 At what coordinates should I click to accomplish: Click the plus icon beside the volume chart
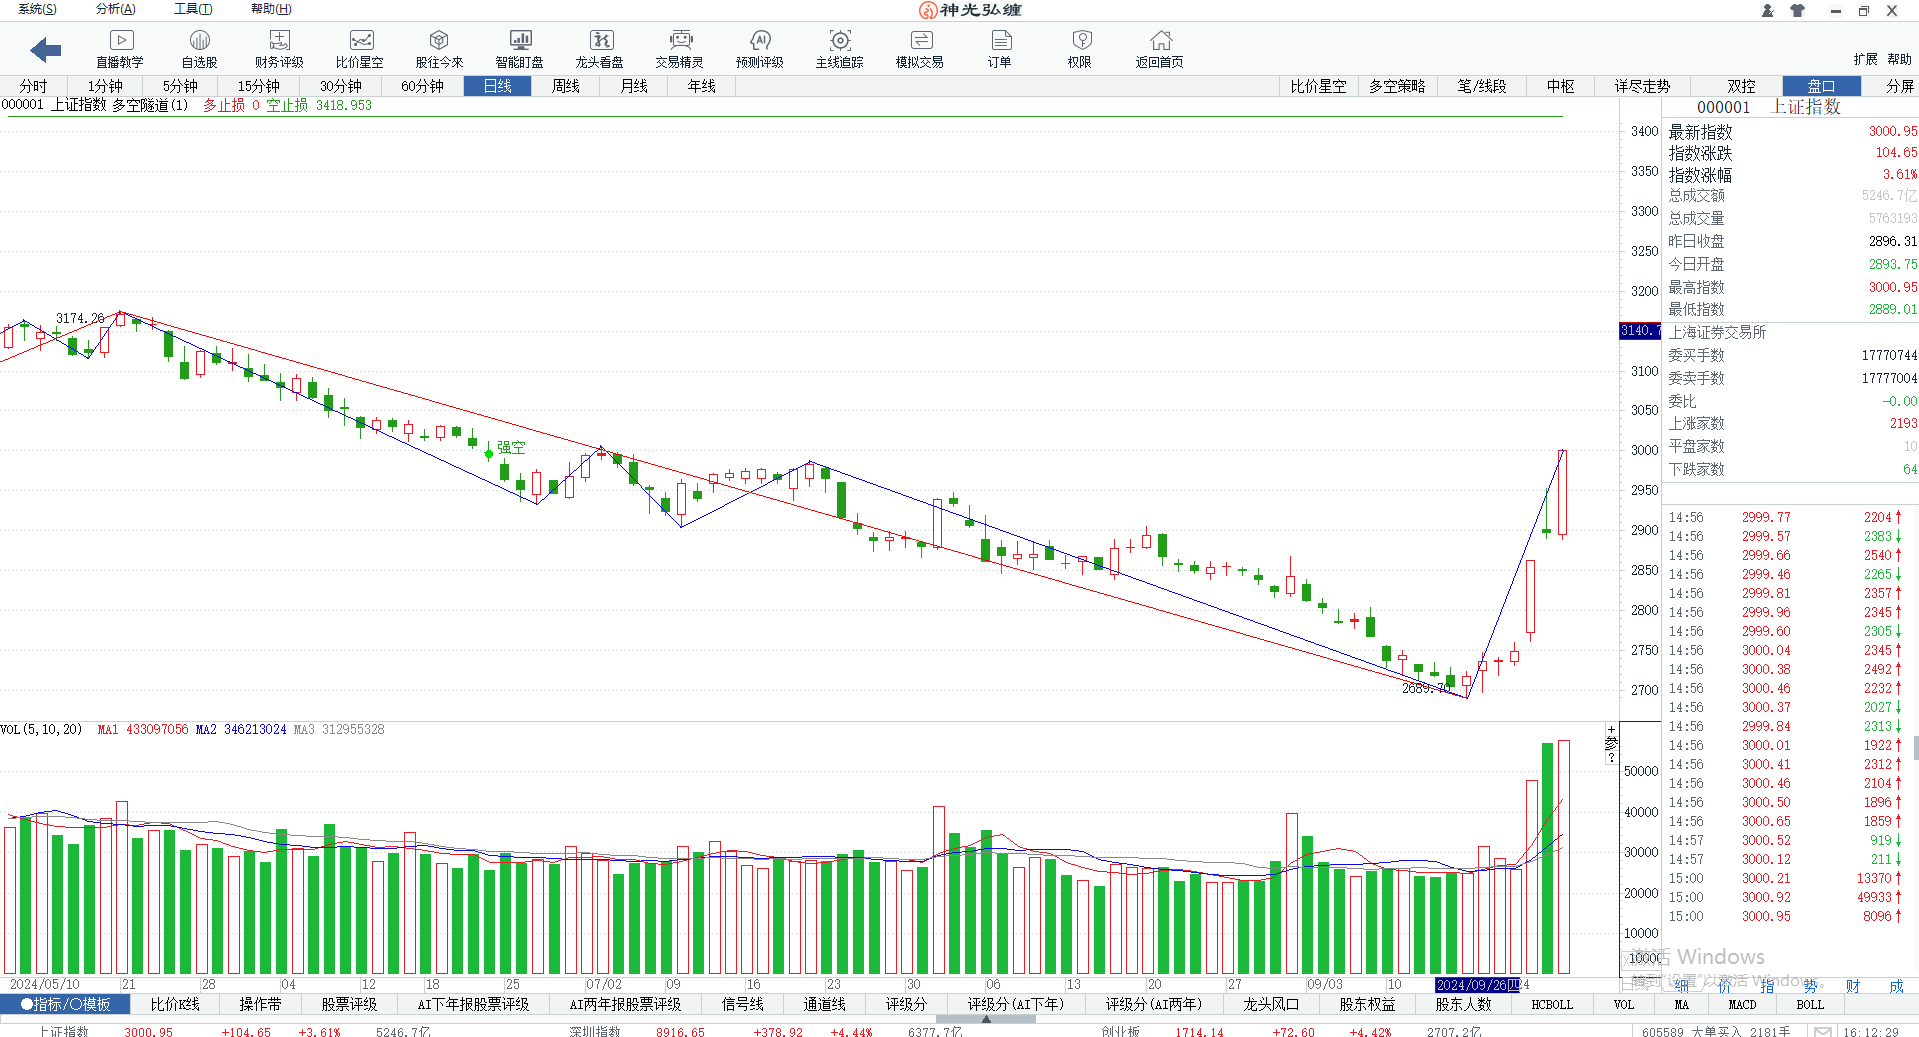(x=1611, y=729)
